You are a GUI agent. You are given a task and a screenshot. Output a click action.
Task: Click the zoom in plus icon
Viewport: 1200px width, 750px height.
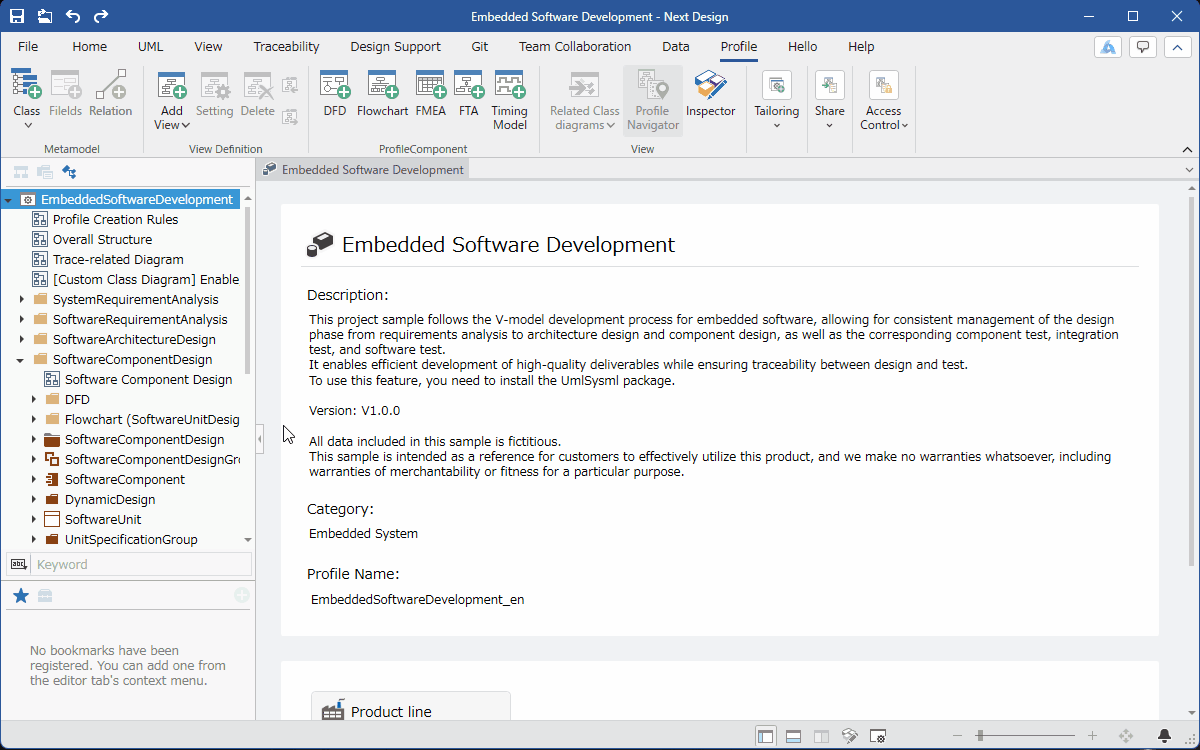(1092, 736)
